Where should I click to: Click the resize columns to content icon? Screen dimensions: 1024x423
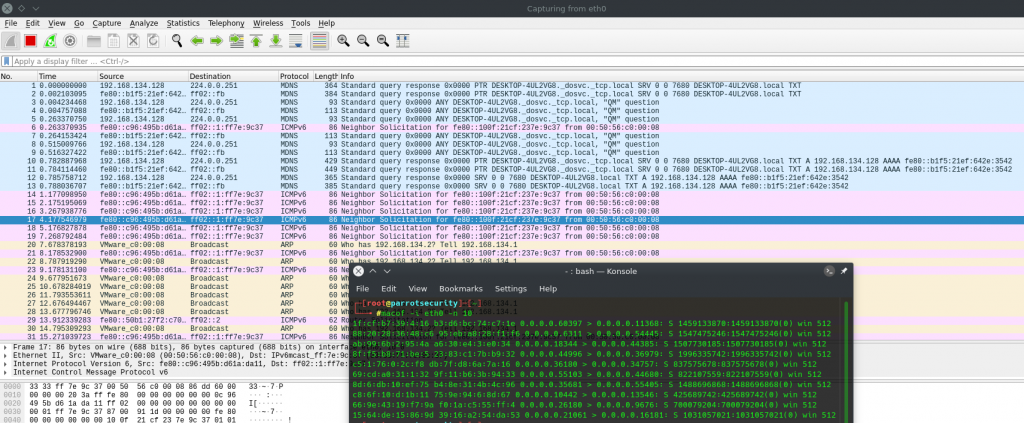(x=402, y=40)
